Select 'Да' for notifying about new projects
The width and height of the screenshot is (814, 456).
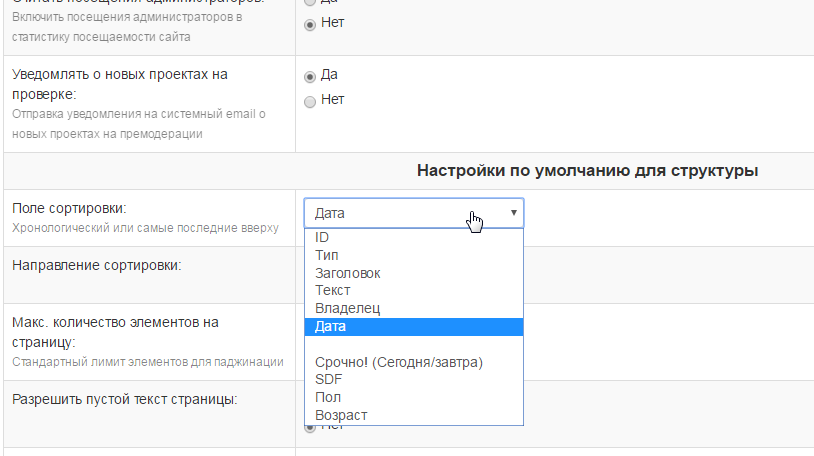coord(310,76)
